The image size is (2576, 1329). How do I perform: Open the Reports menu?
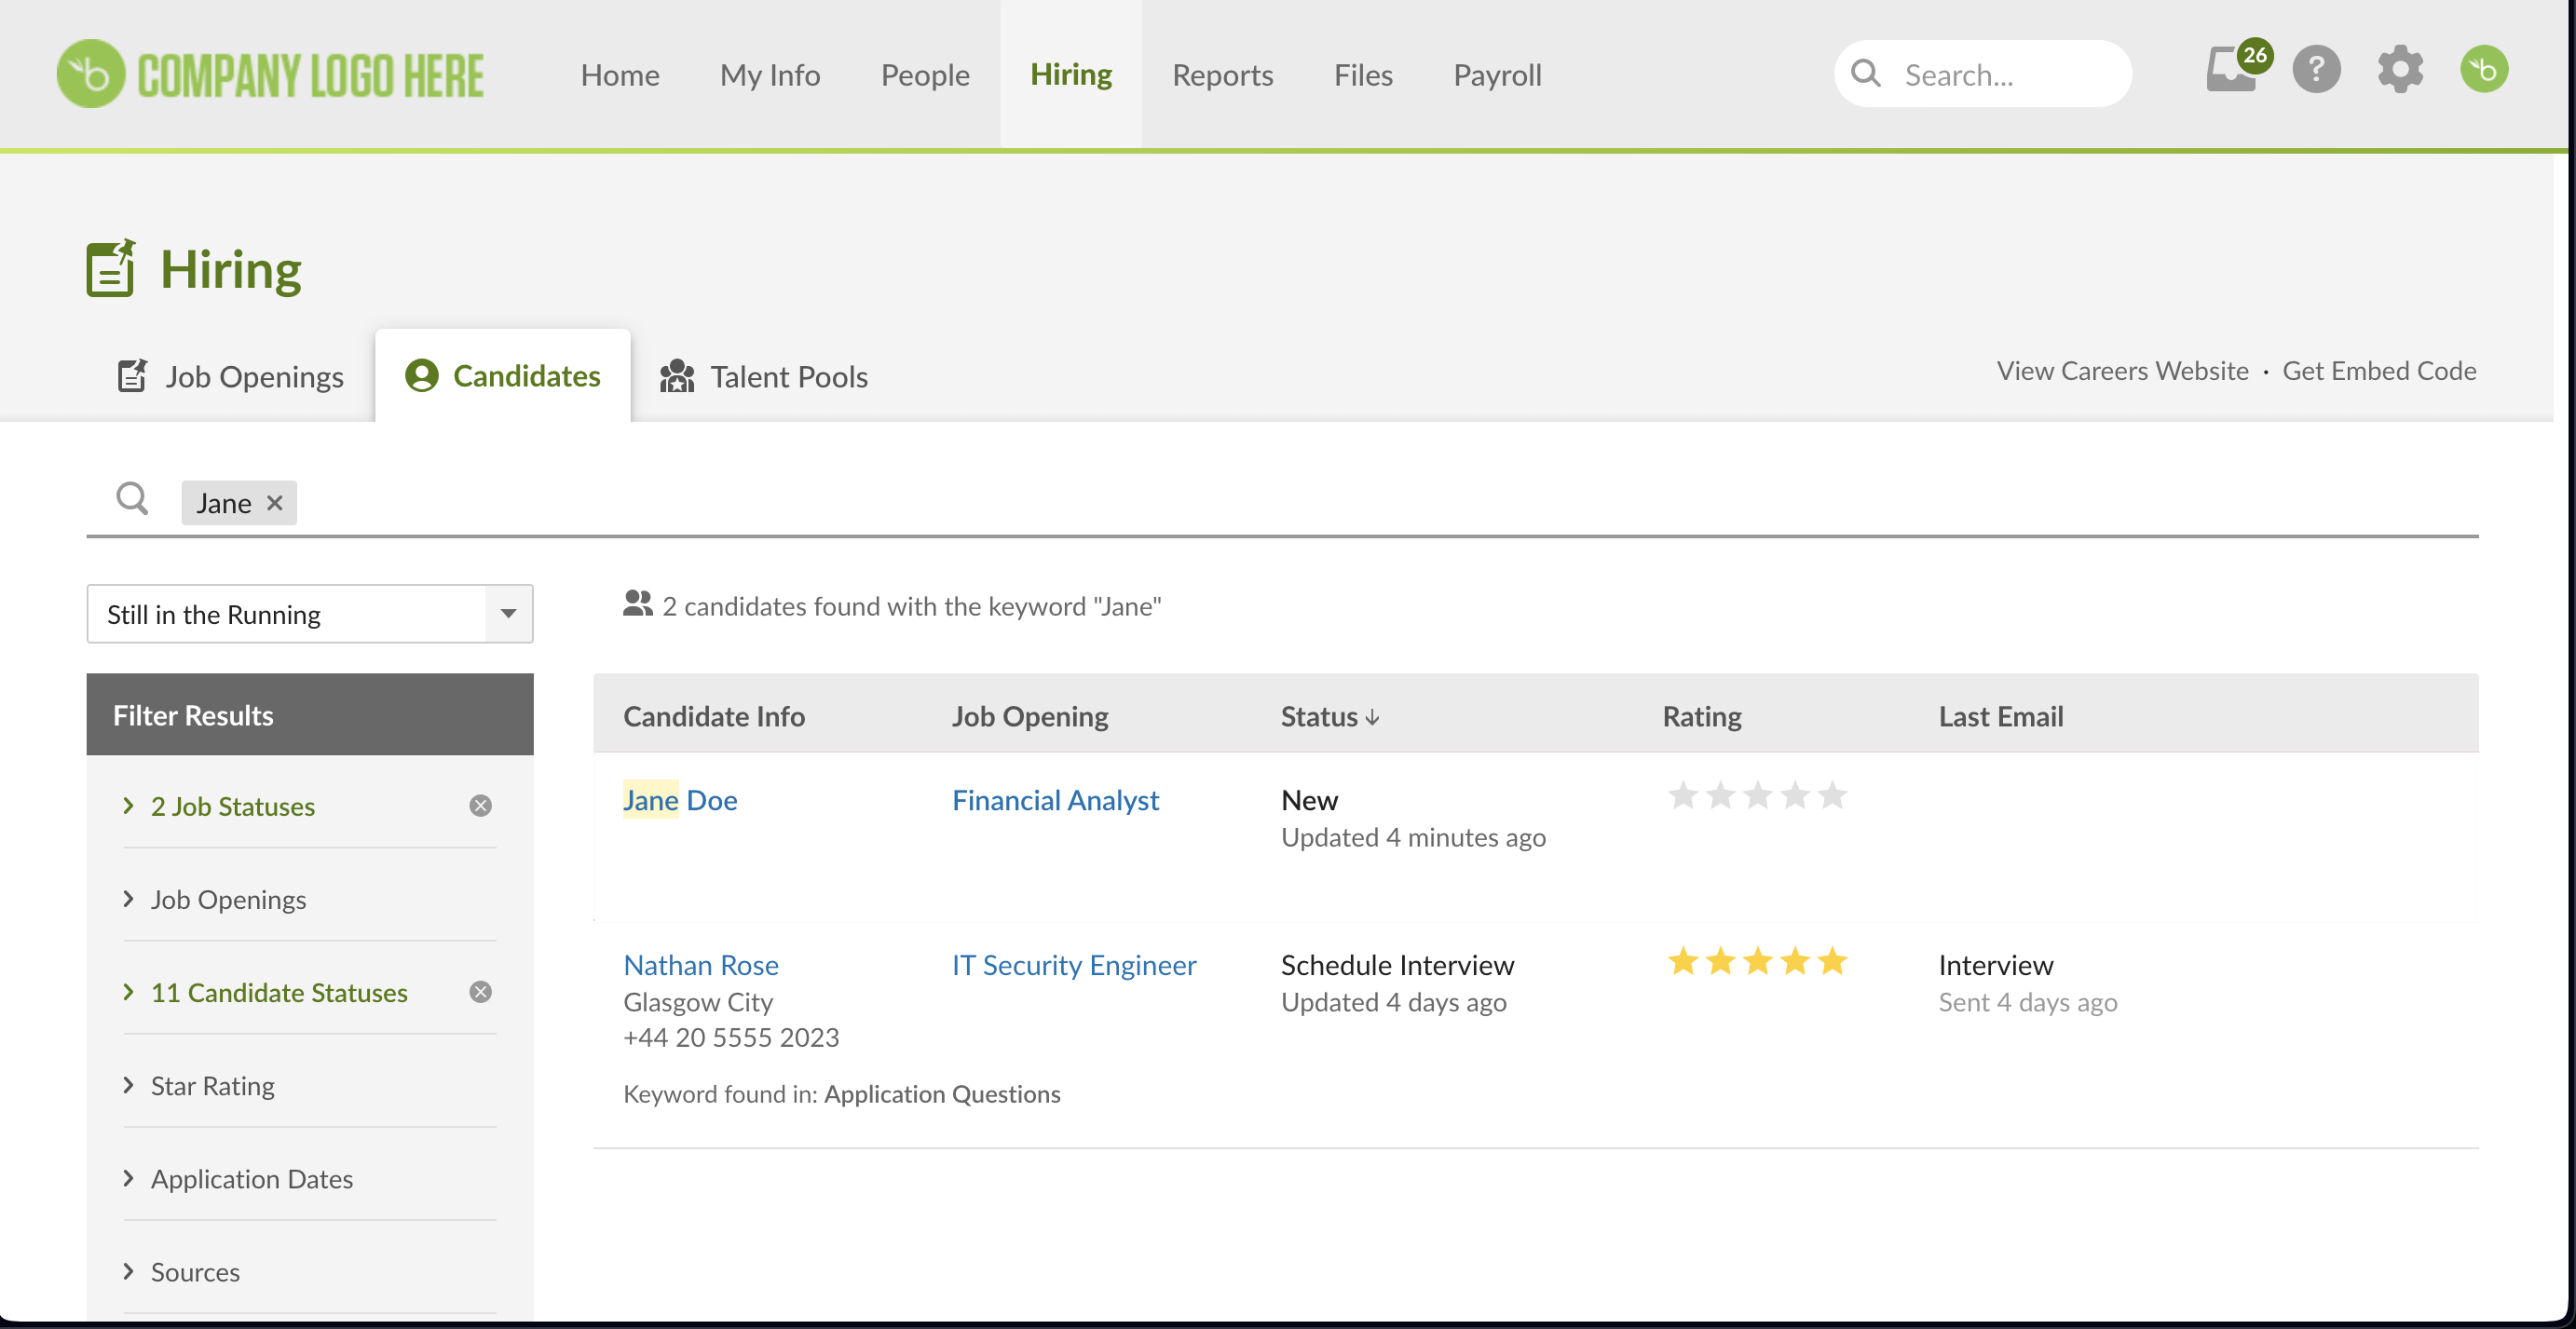click(x=1222, y=75)
